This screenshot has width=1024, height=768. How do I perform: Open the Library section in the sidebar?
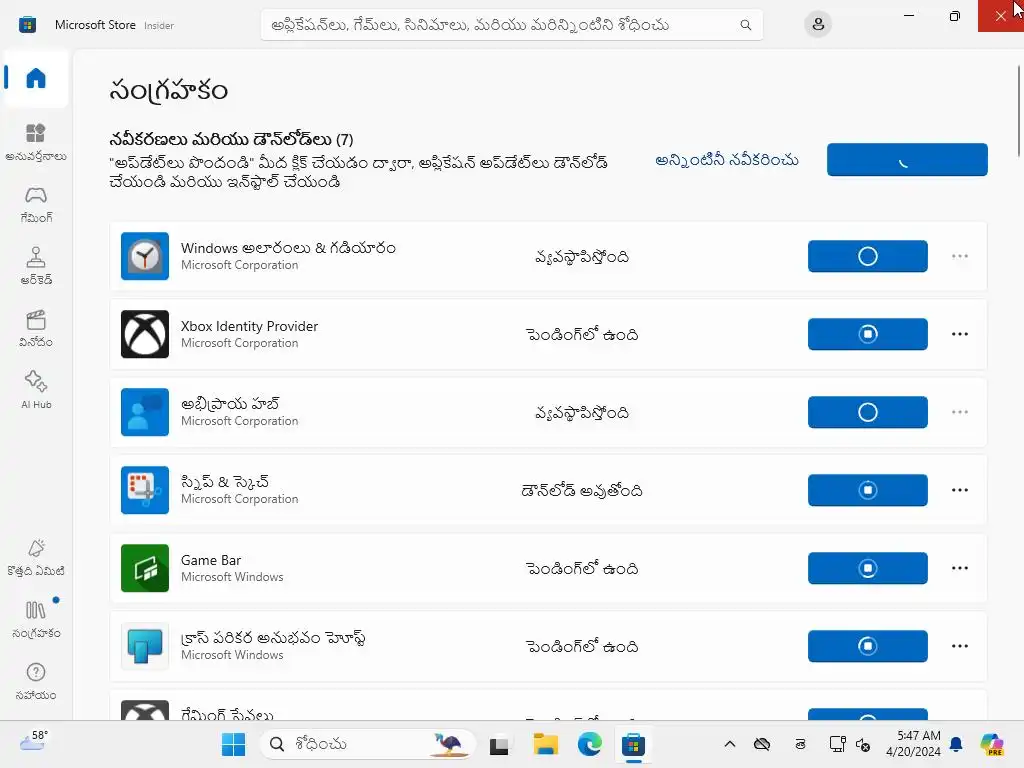click(x=36, y=620)
